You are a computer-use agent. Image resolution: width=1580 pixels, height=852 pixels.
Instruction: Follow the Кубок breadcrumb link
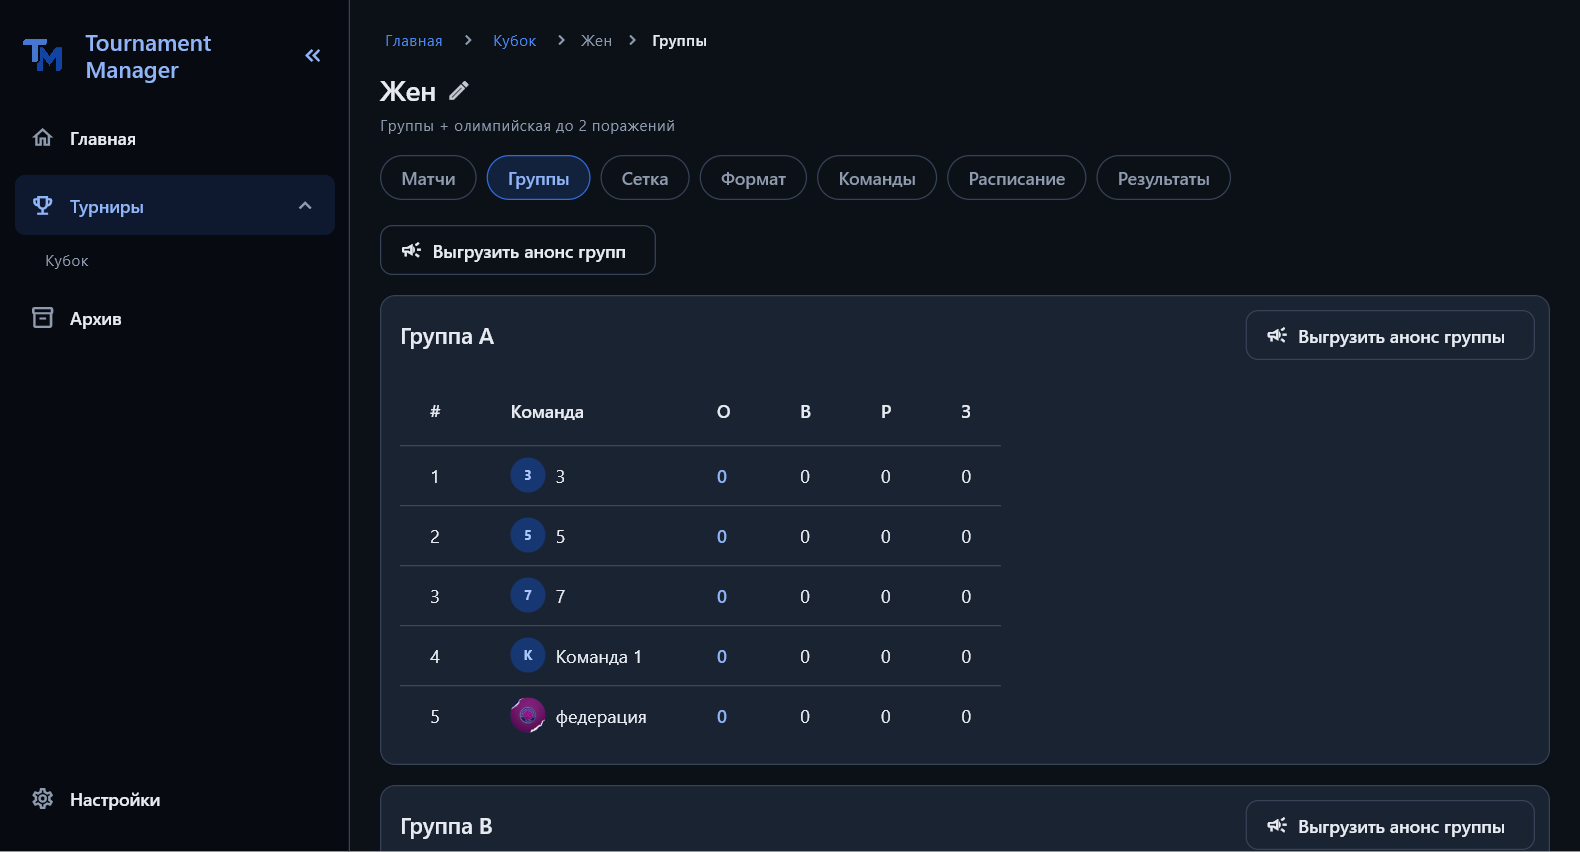click(515, 41)
